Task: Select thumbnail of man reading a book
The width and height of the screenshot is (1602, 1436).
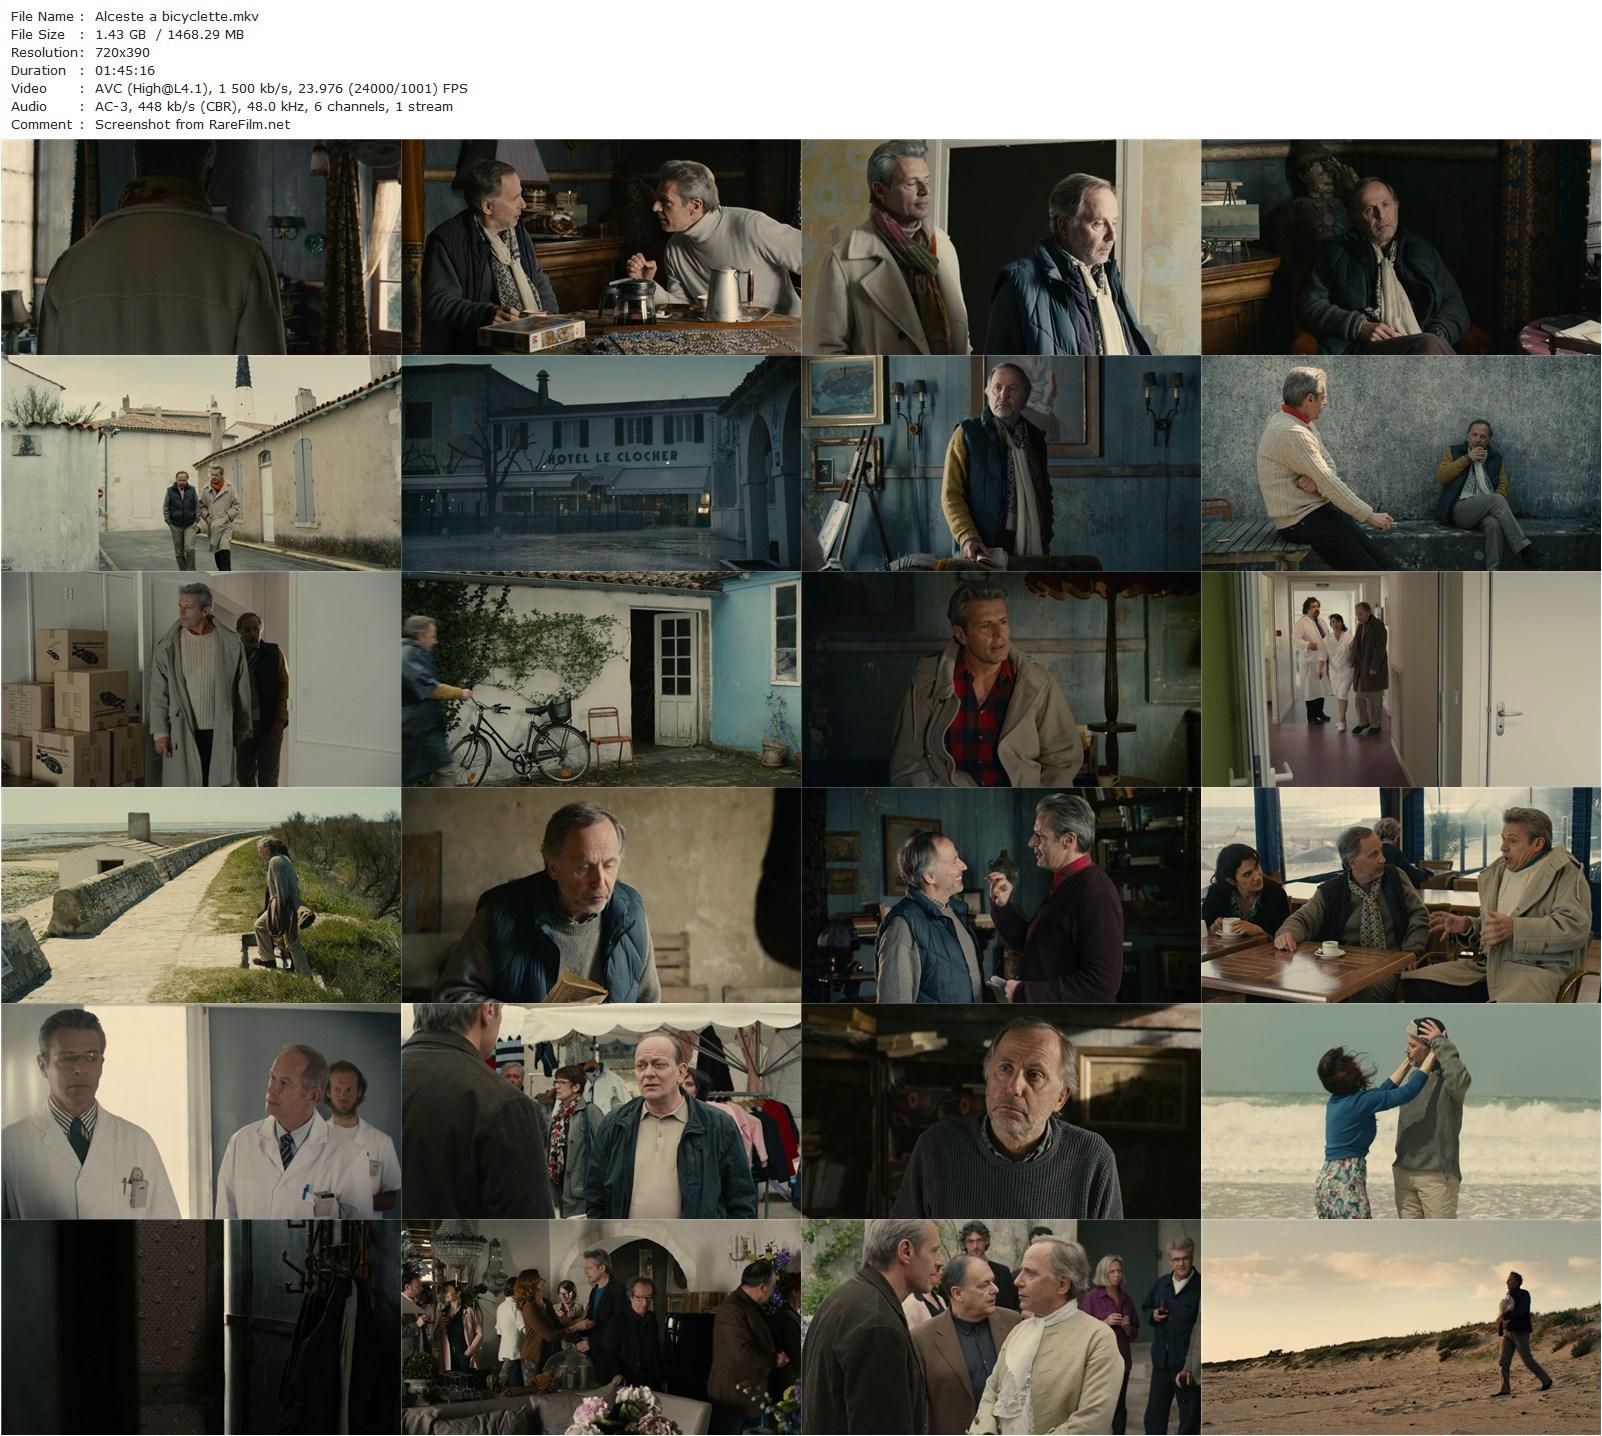Action: pyautogui.click(x=601, y=895)
